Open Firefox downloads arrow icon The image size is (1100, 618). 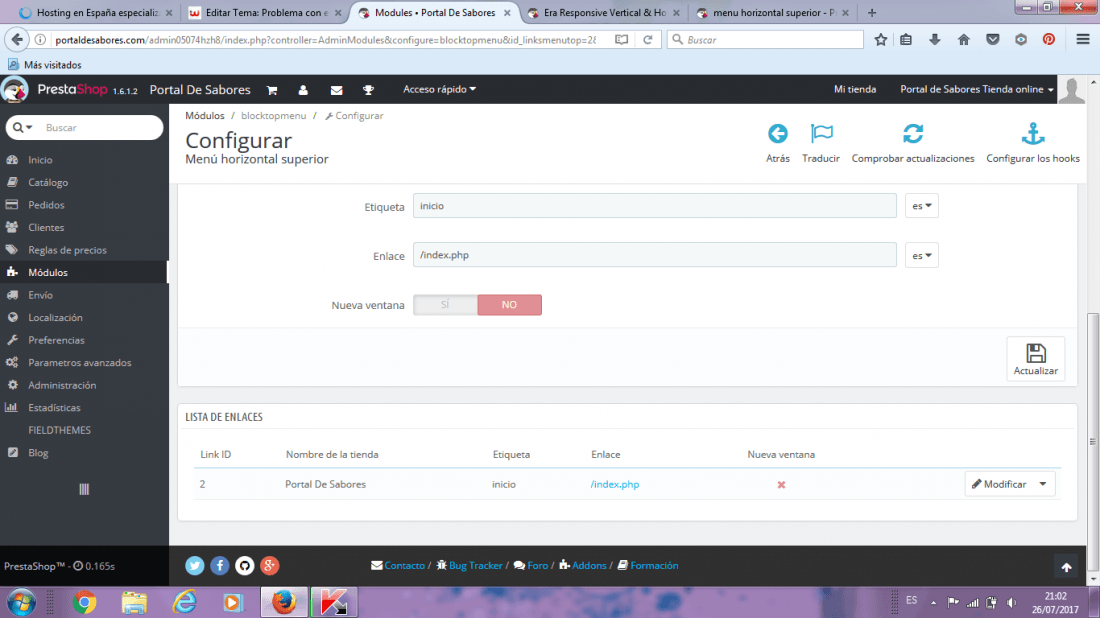tap(934, 40)
